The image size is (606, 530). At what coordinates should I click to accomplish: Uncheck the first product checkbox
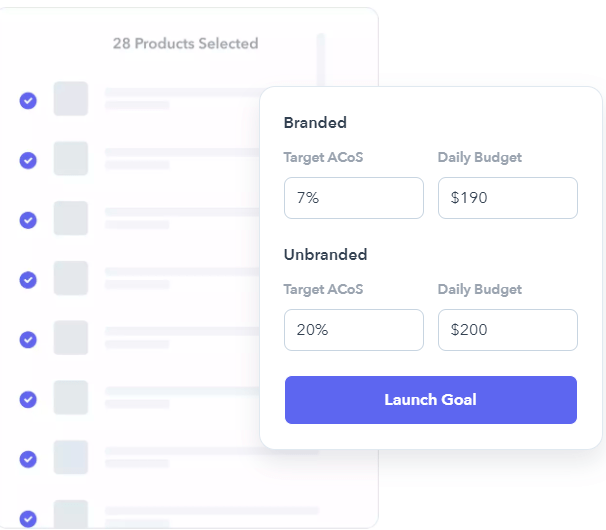tap(28, 100)
